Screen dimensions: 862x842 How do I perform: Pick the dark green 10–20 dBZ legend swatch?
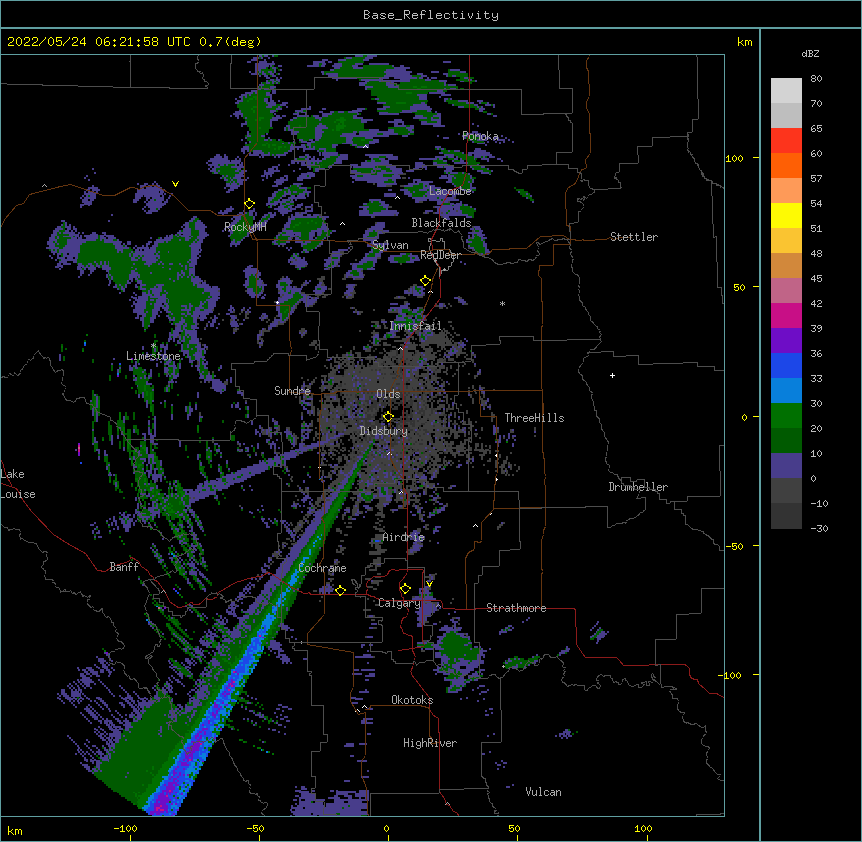(786, 440)
